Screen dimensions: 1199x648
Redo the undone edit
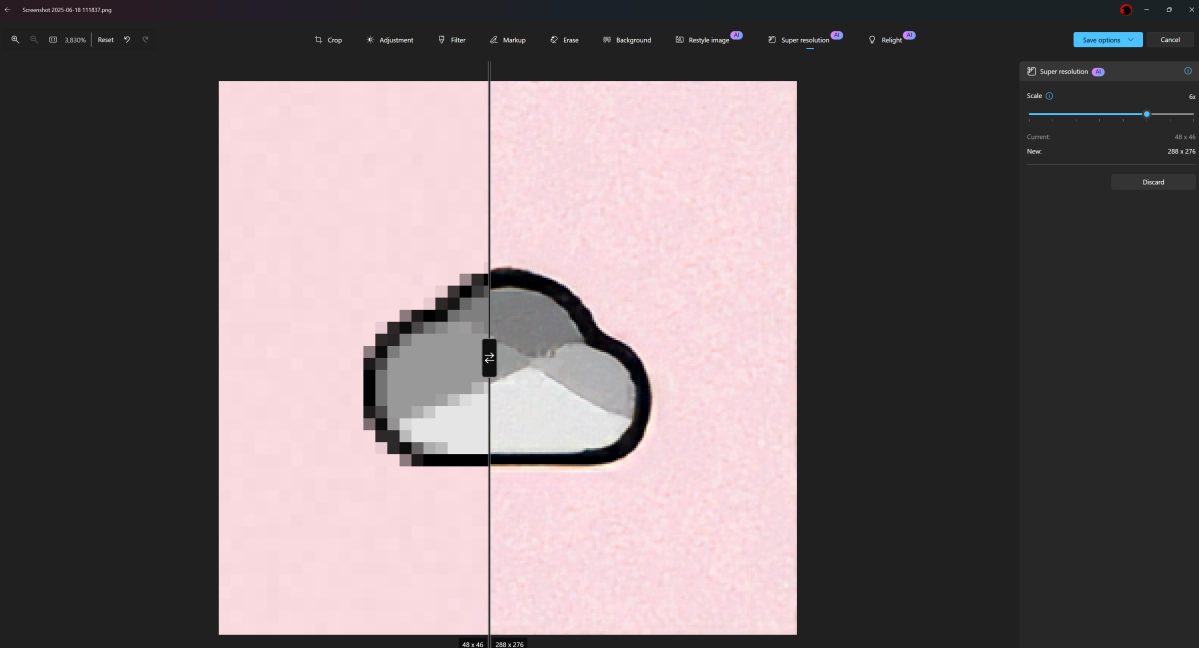coord(145,40)
